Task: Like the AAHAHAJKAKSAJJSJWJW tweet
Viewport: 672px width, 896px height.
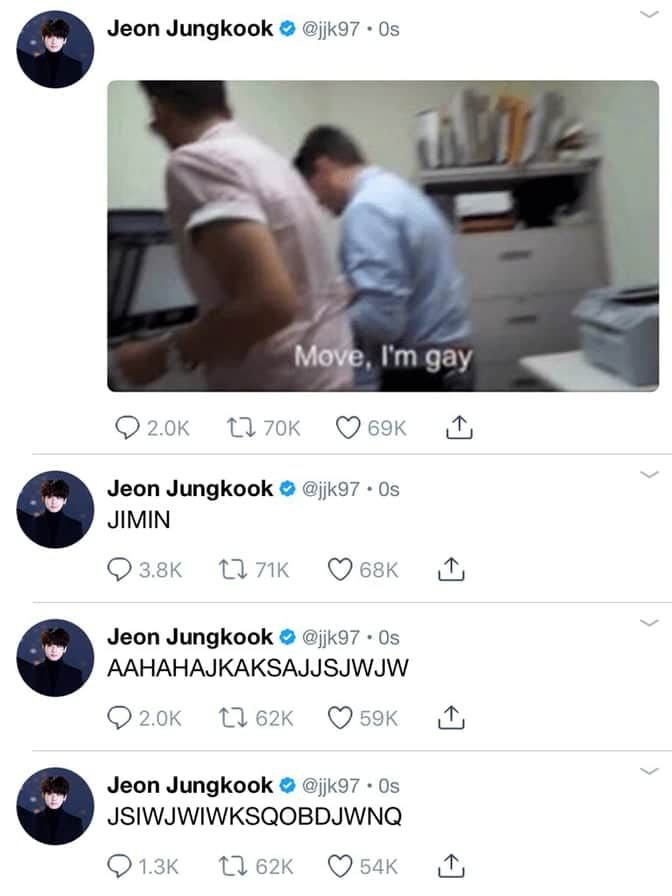Action: pos(339,718)
